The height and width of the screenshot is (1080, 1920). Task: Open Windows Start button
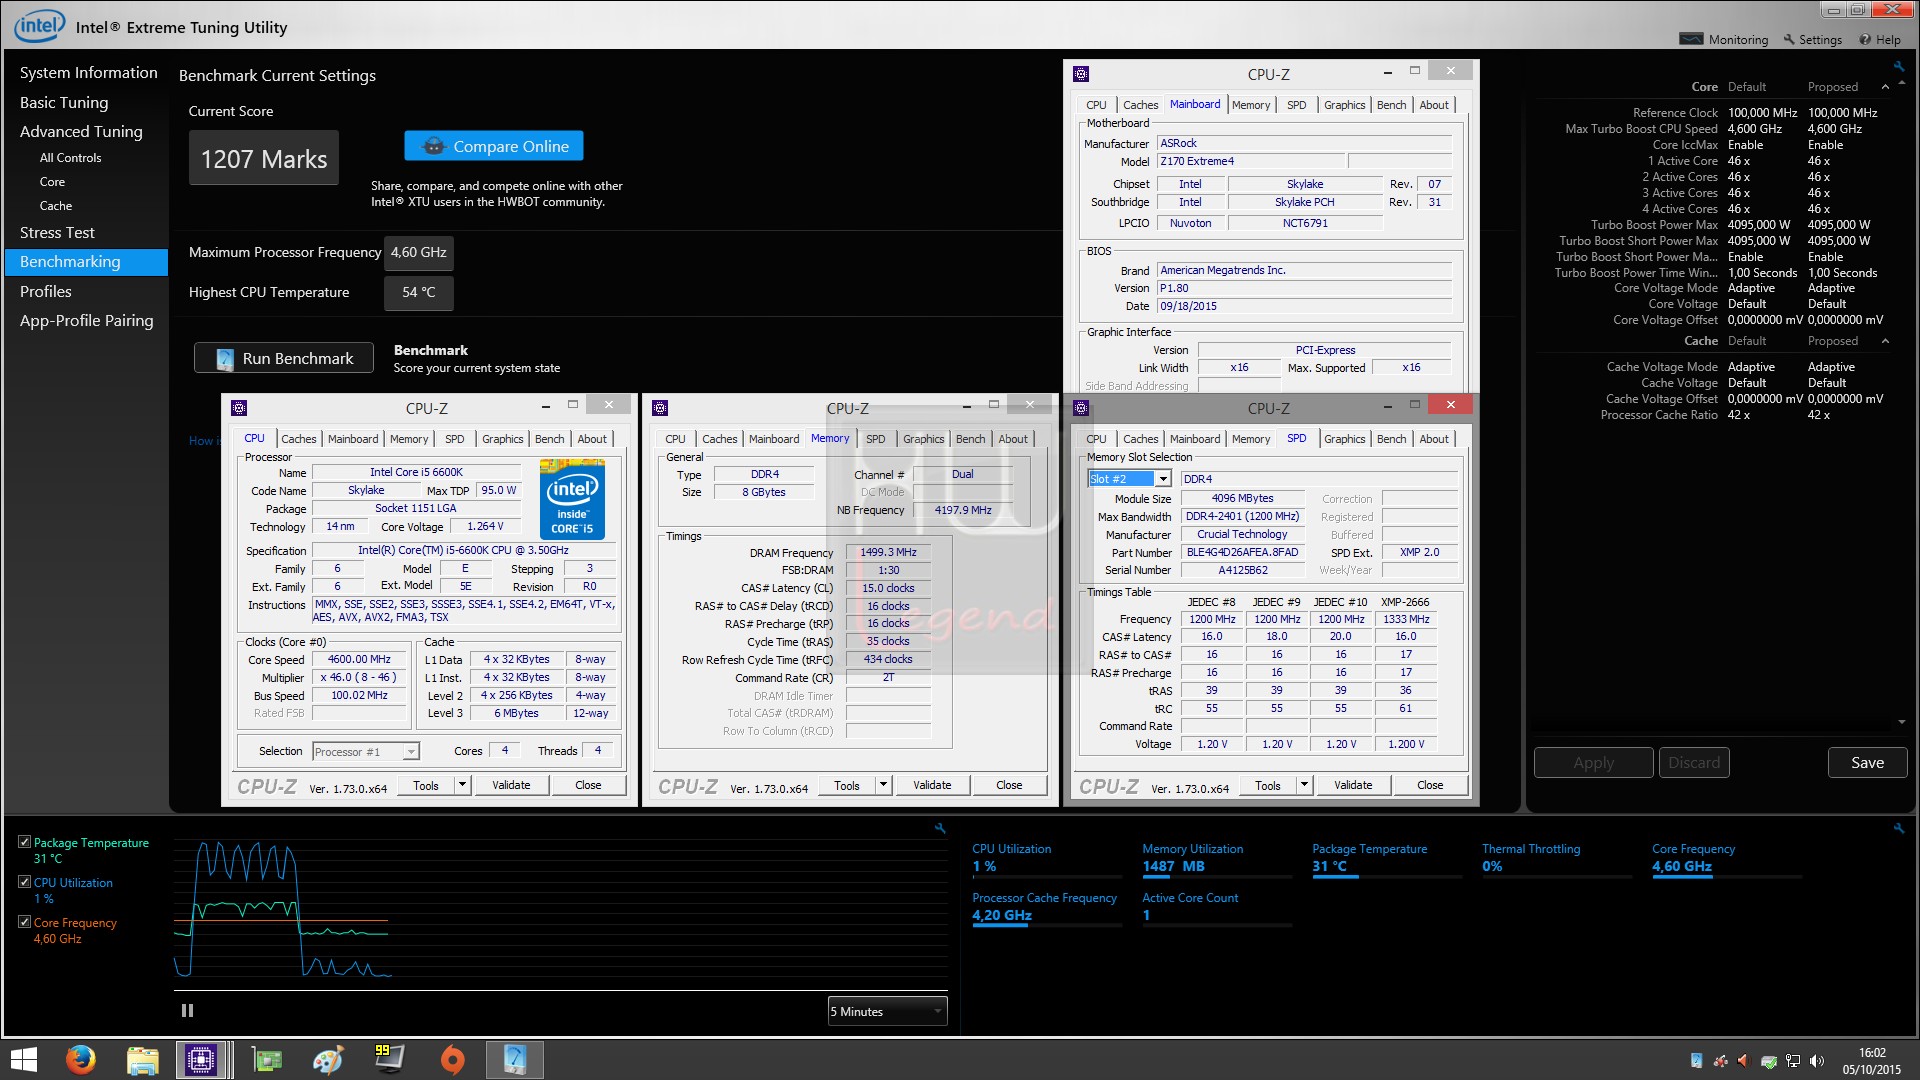click(x=22, y=1060)
